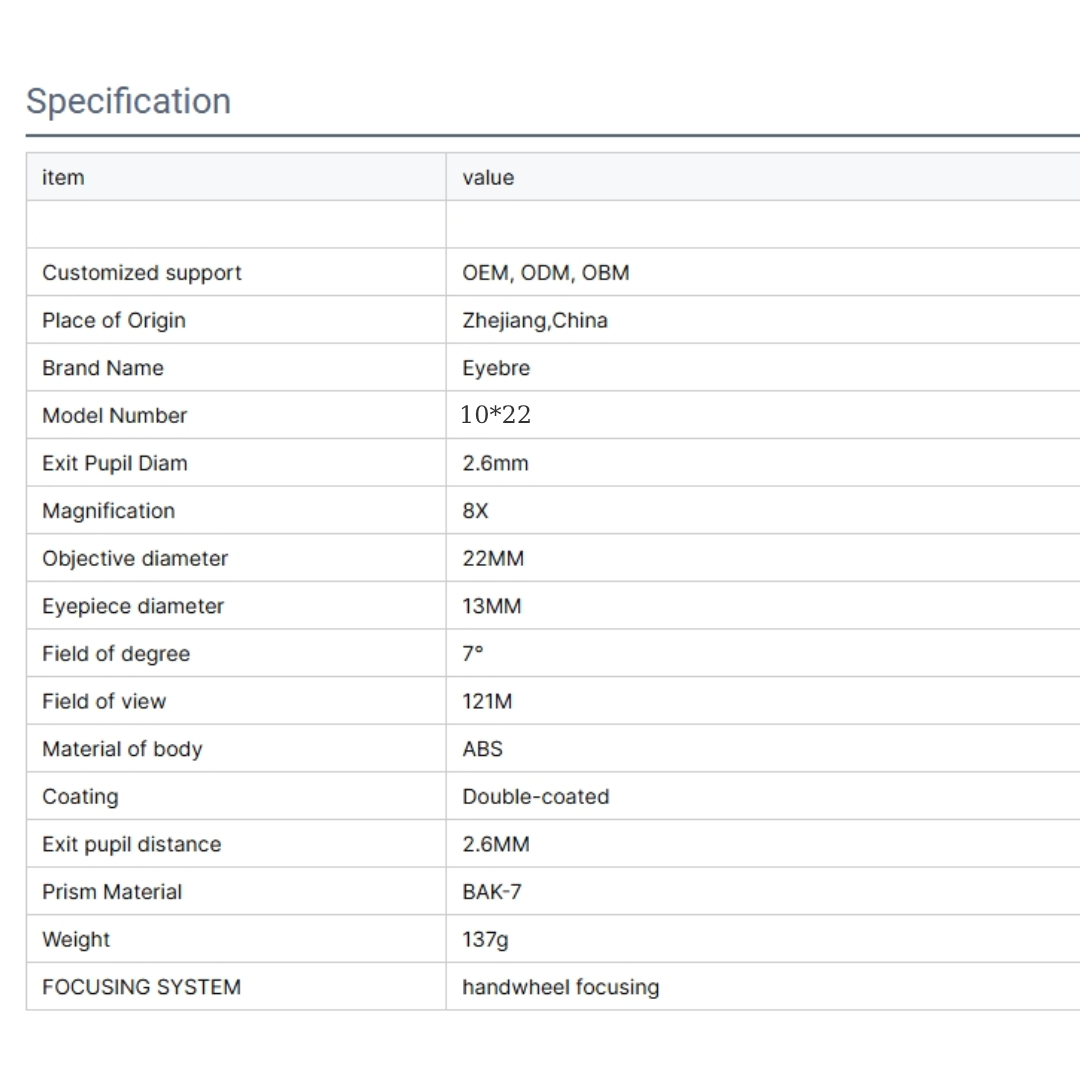Select the 'Customized support' label cell

pyautogui.click(x=142, y=273)
